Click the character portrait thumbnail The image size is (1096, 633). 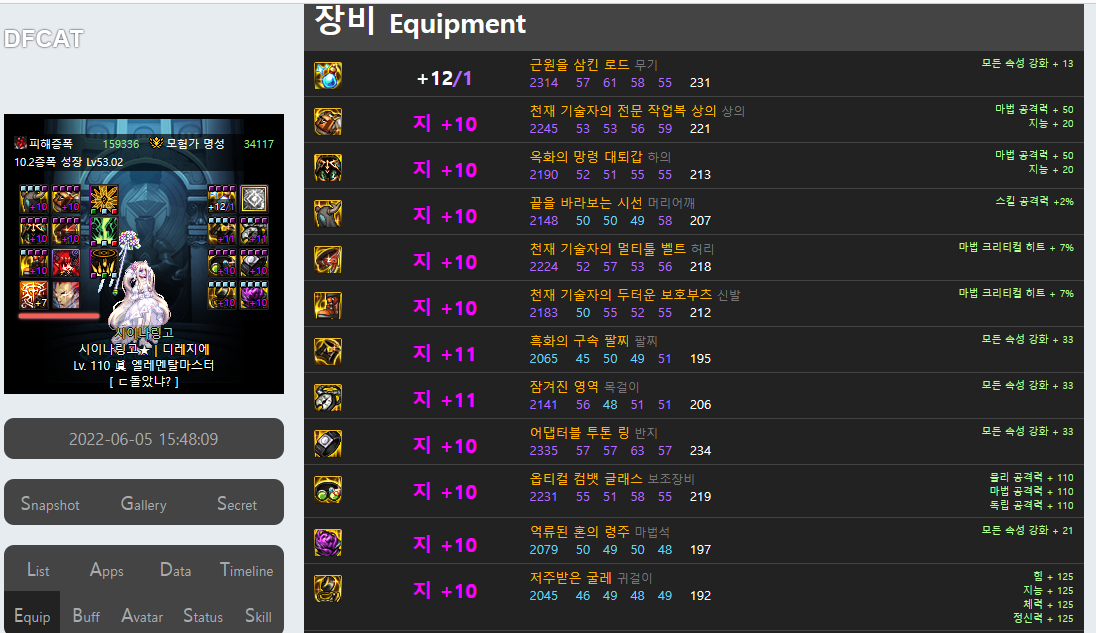(144, 254)
